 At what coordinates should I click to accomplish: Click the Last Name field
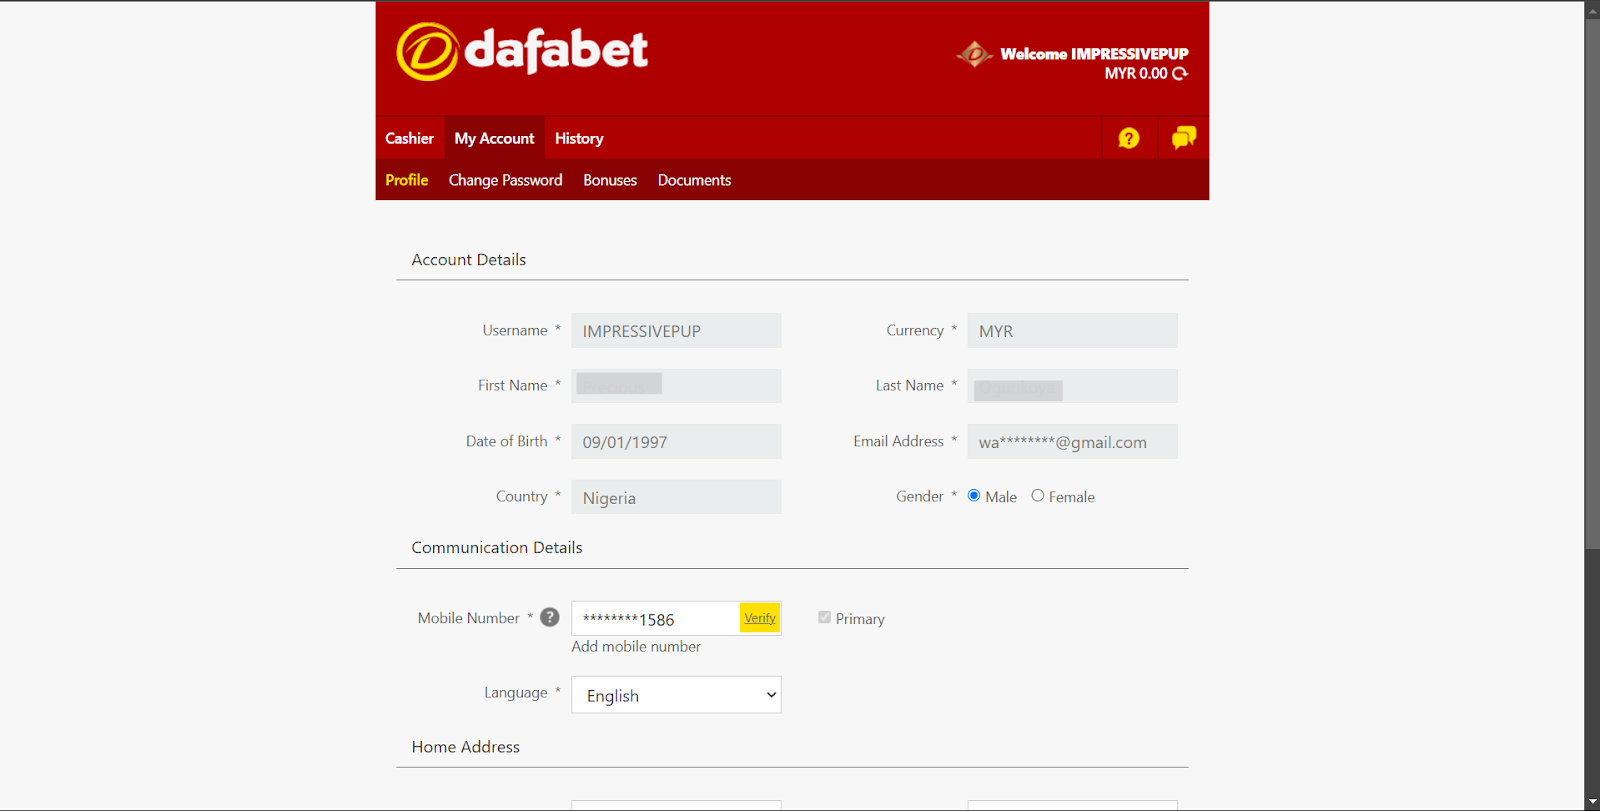click(x=1072, y=386)
